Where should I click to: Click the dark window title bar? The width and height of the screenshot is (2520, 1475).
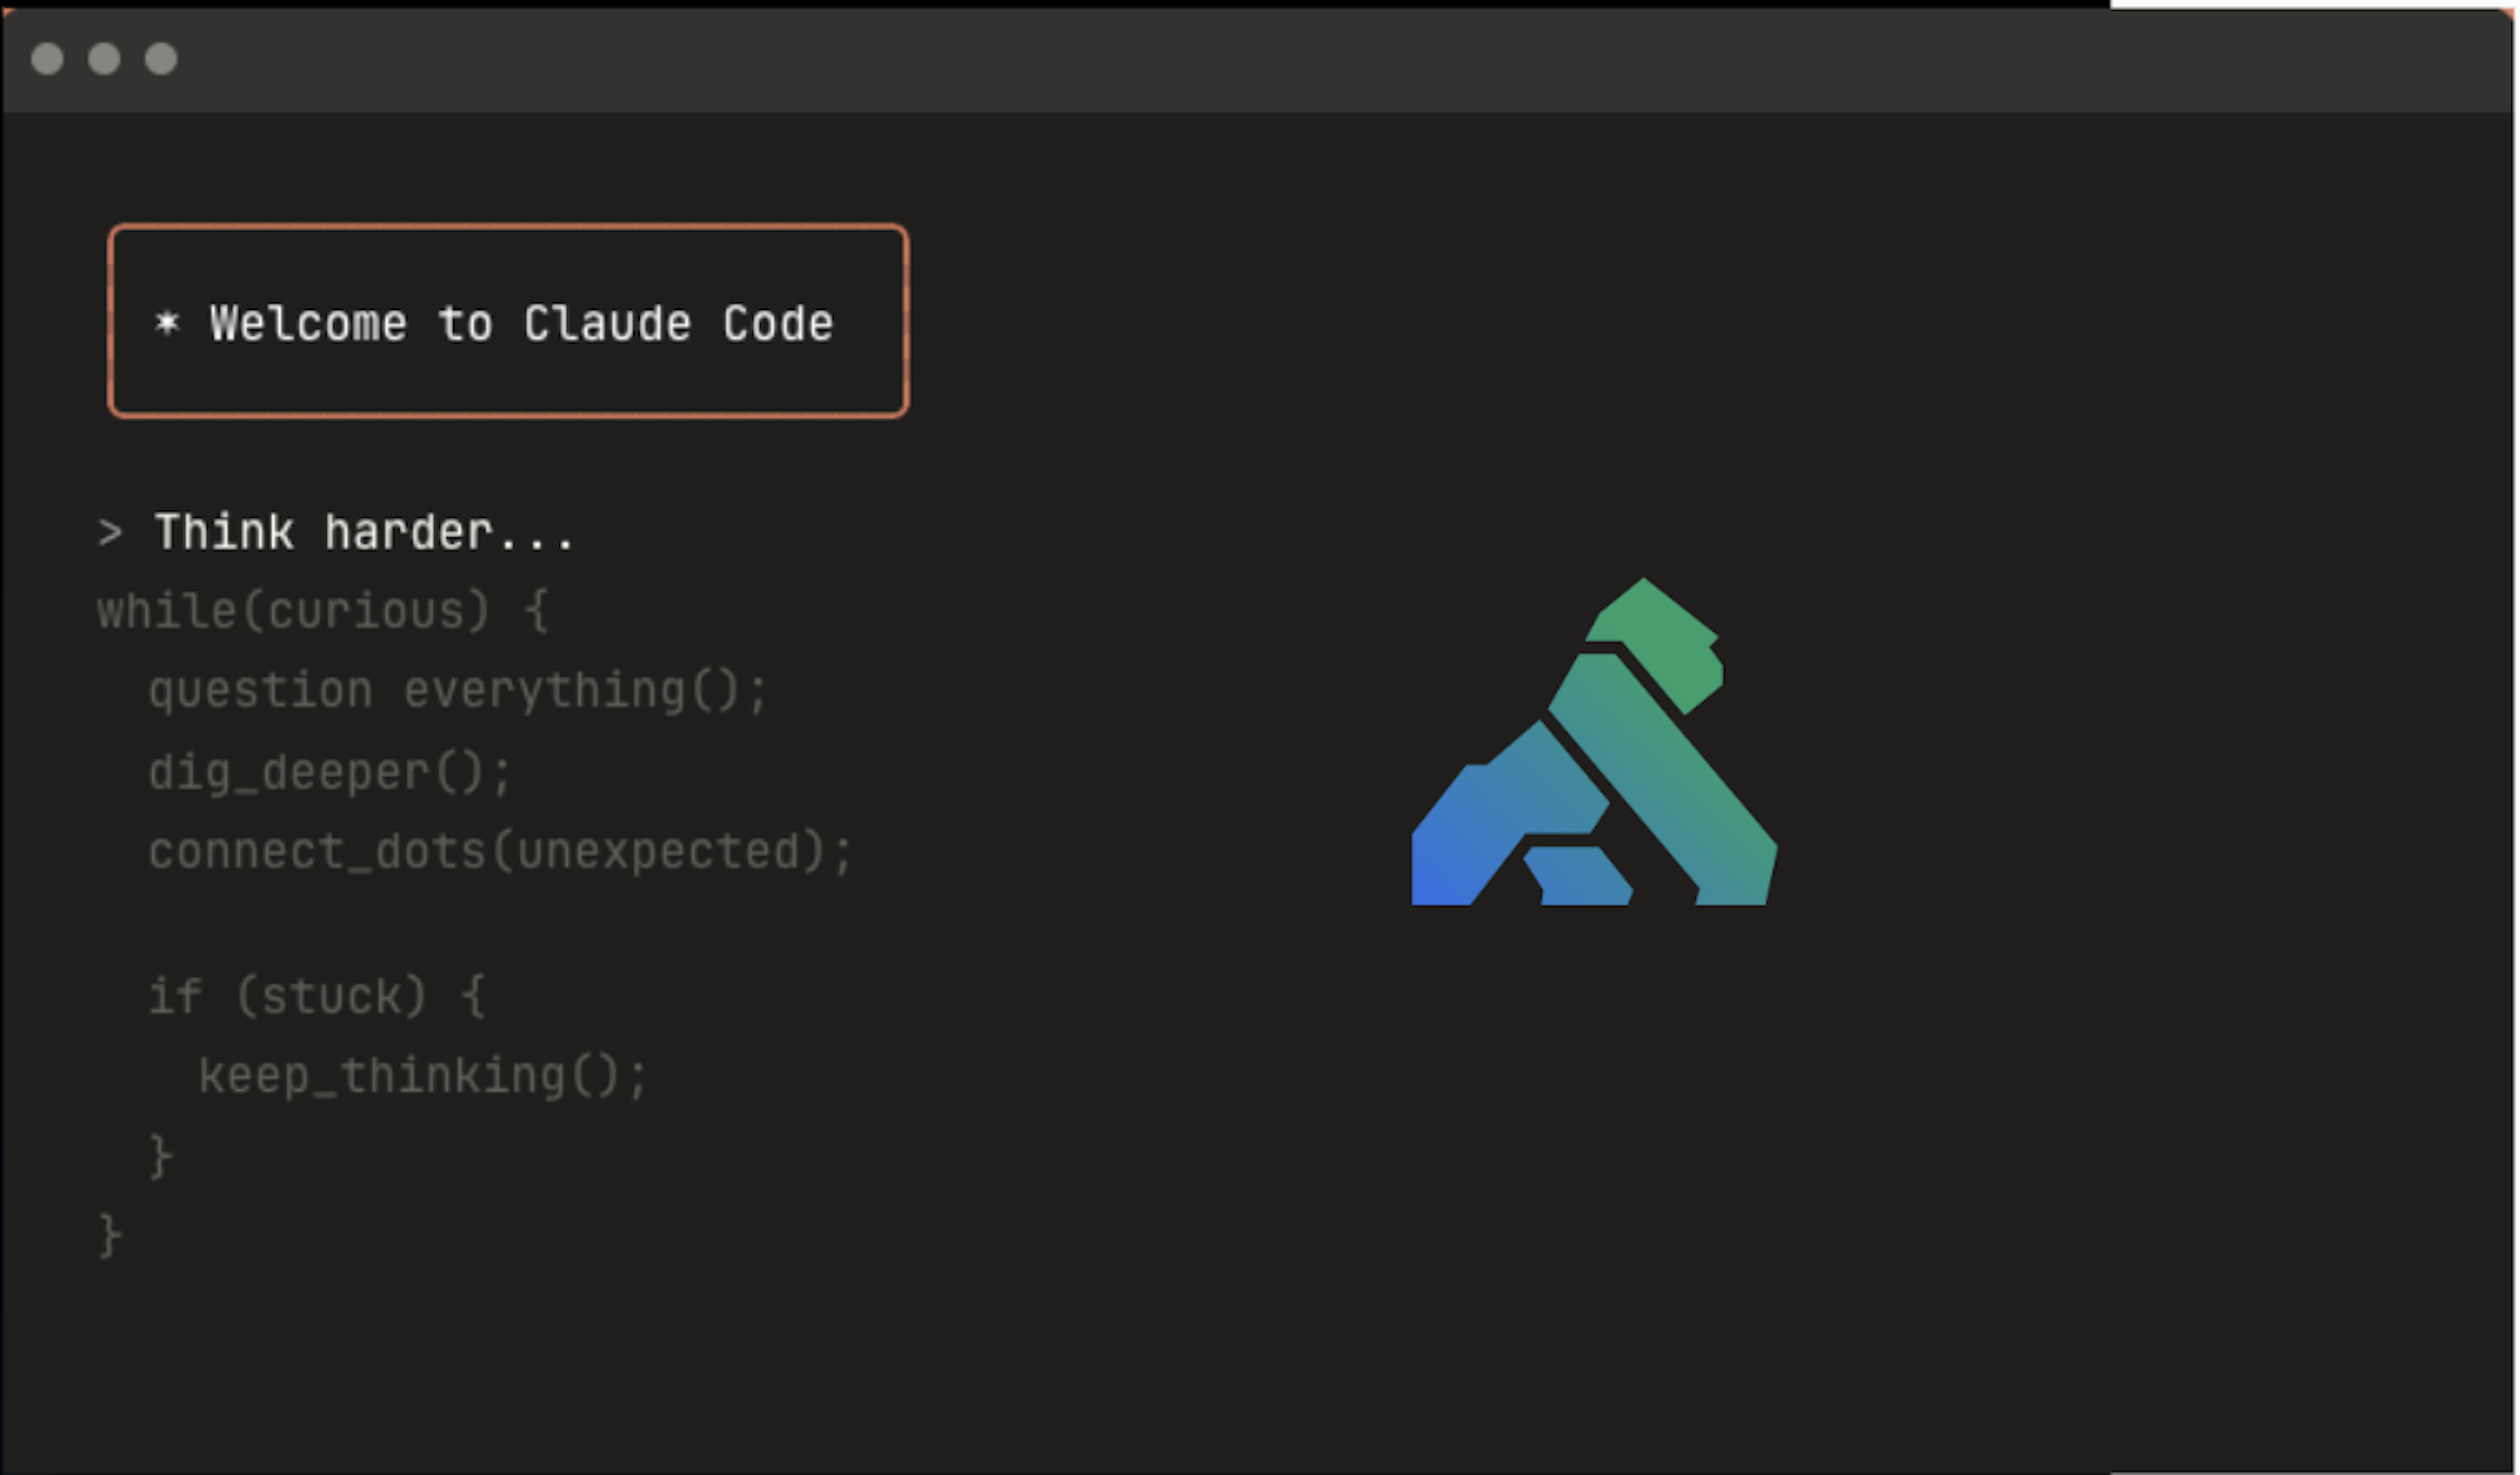pyautogui.click(x=1200, y=60)
